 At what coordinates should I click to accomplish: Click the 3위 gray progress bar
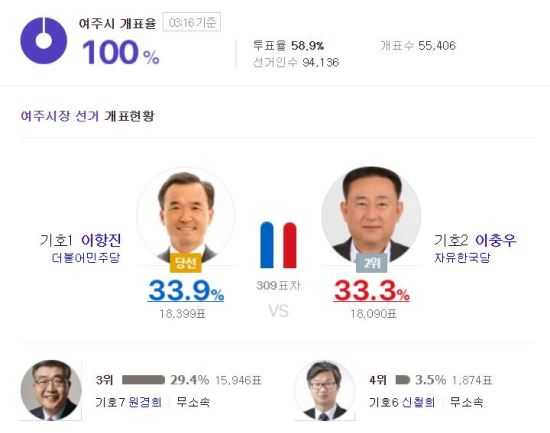click(x=143, y=380)
